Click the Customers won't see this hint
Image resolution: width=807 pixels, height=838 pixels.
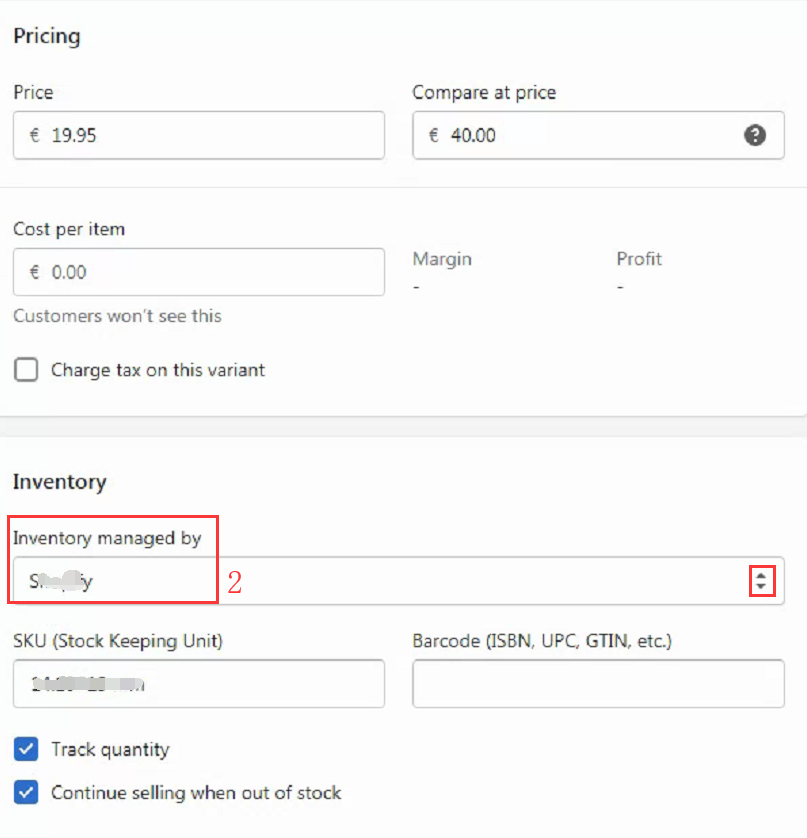(x=117, y=316)
